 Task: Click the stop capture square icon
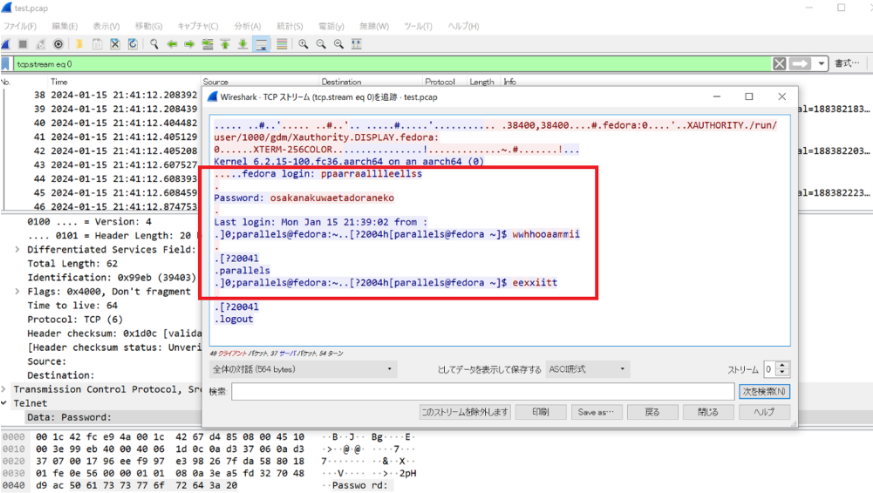click(23, 44)
